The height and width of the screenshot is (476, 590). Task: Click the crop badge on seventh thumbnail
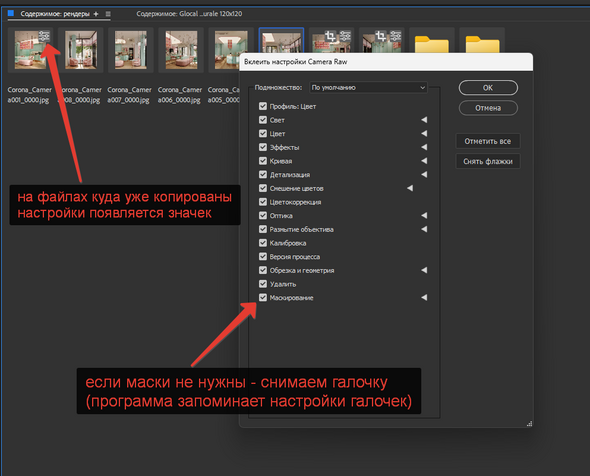[x=330, y=36]
